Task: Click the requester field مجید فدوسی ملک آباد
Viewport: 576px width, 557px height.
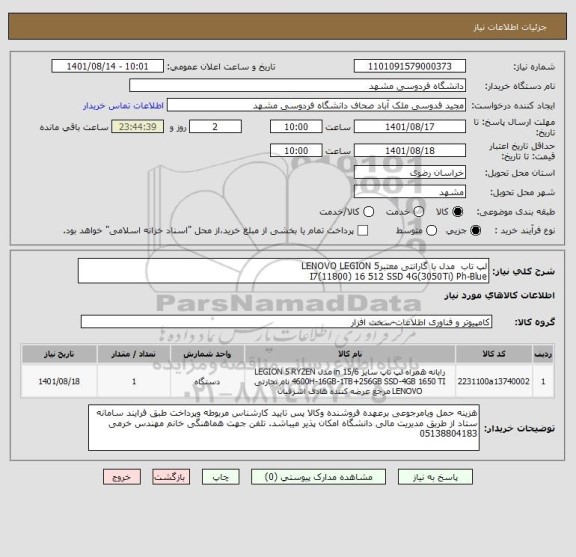Action: [316, 106]
